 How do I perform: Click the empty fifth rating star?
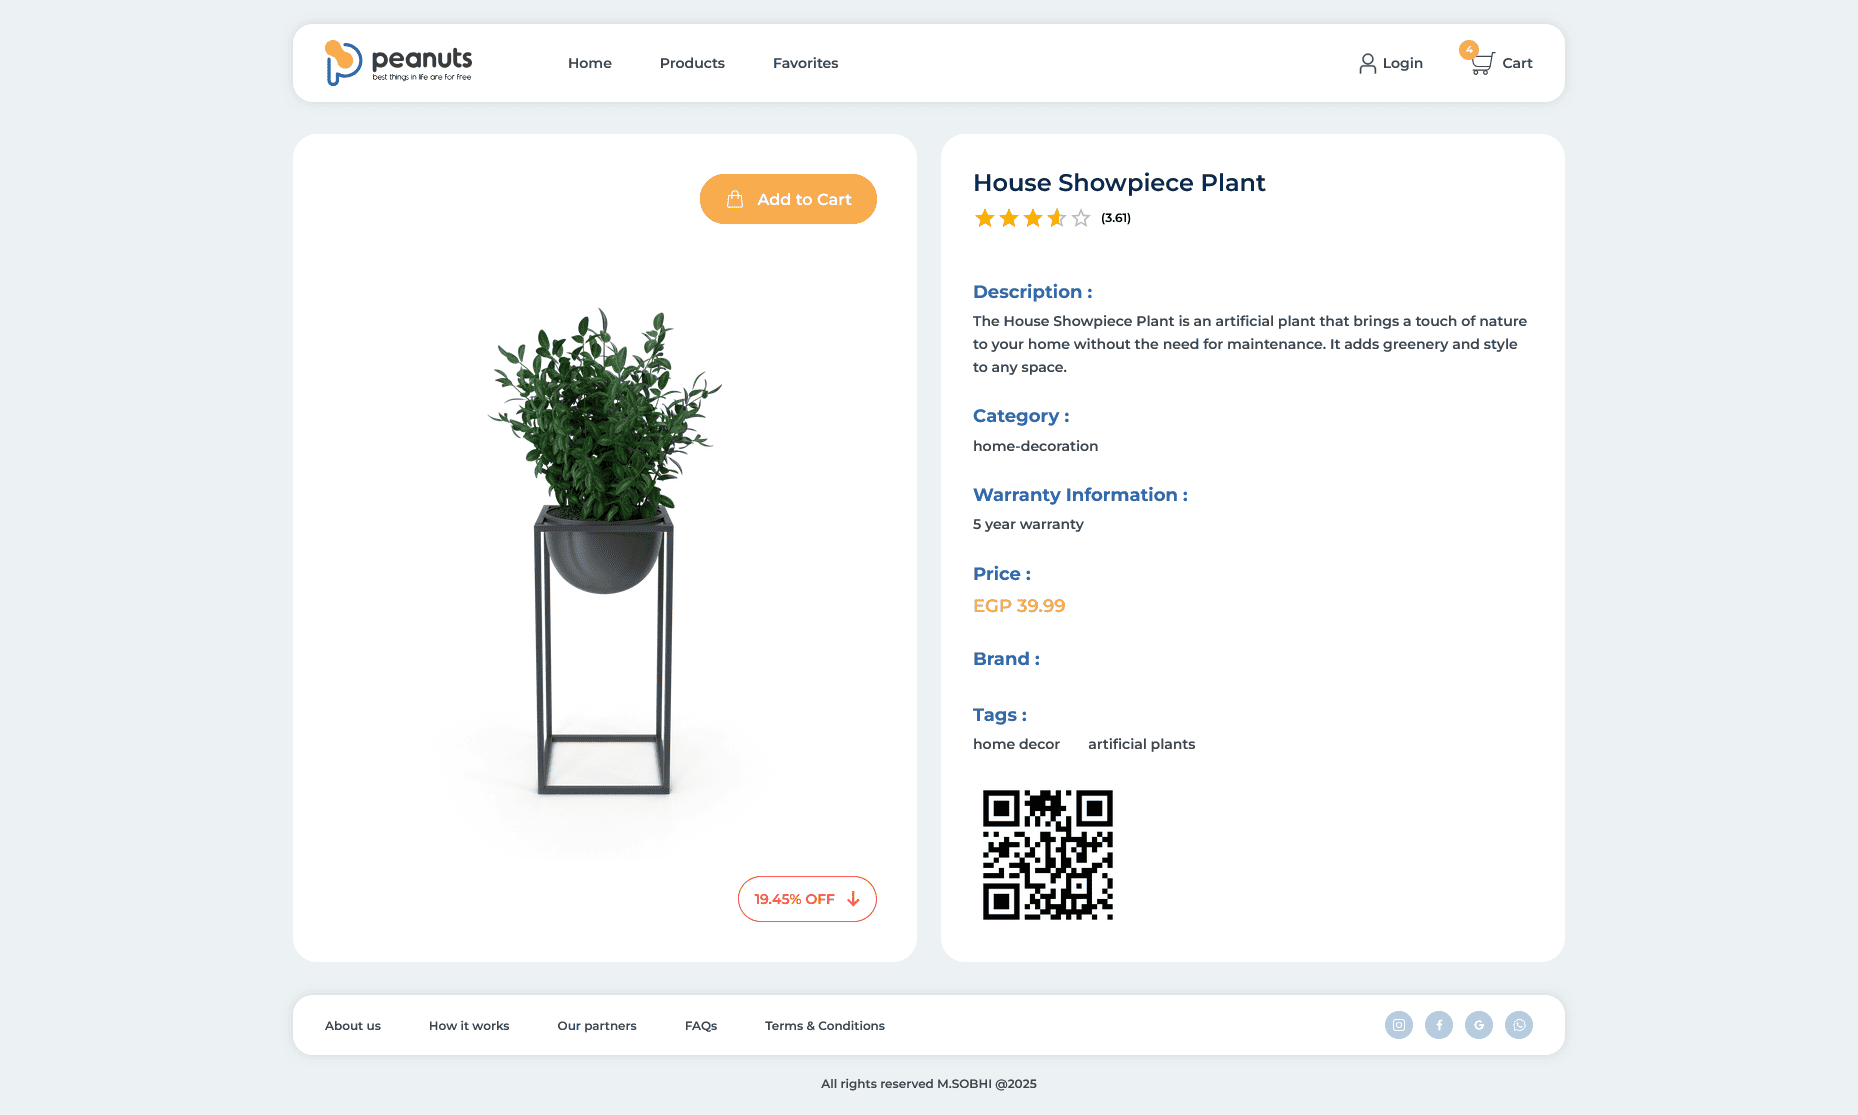tap(1081, 218)
